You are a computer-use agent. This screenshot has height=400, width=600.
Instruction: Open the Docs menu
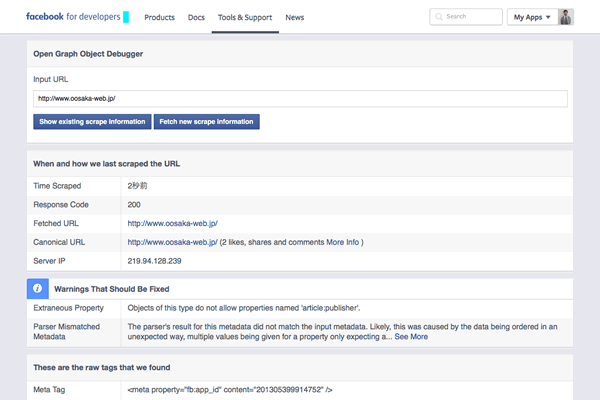tap(196, 18)
